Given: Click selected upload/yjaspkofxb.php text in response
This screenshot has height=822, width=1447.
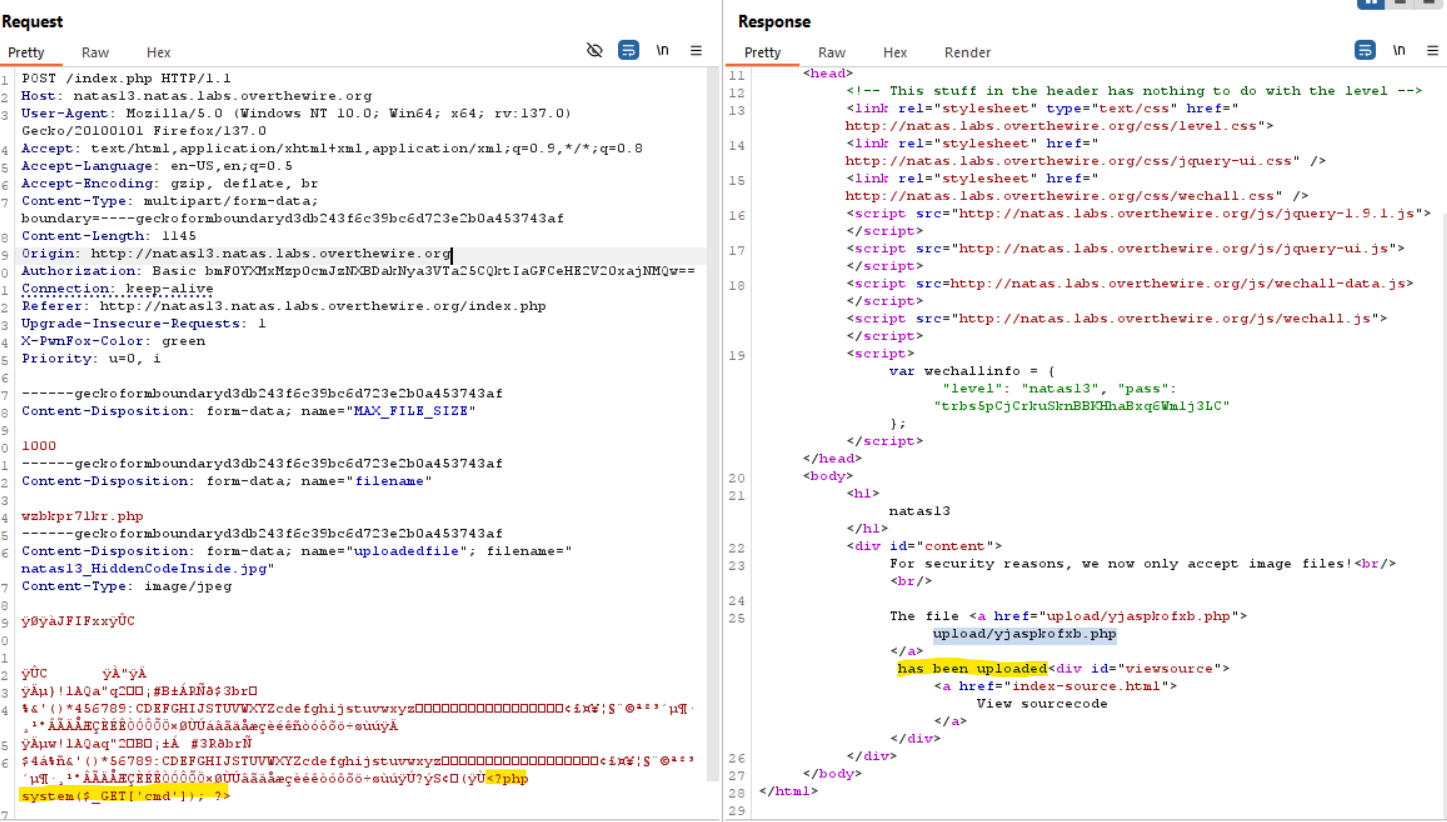Looking at the screenshot, I should pyautogui.click(x=1024, y=634).
